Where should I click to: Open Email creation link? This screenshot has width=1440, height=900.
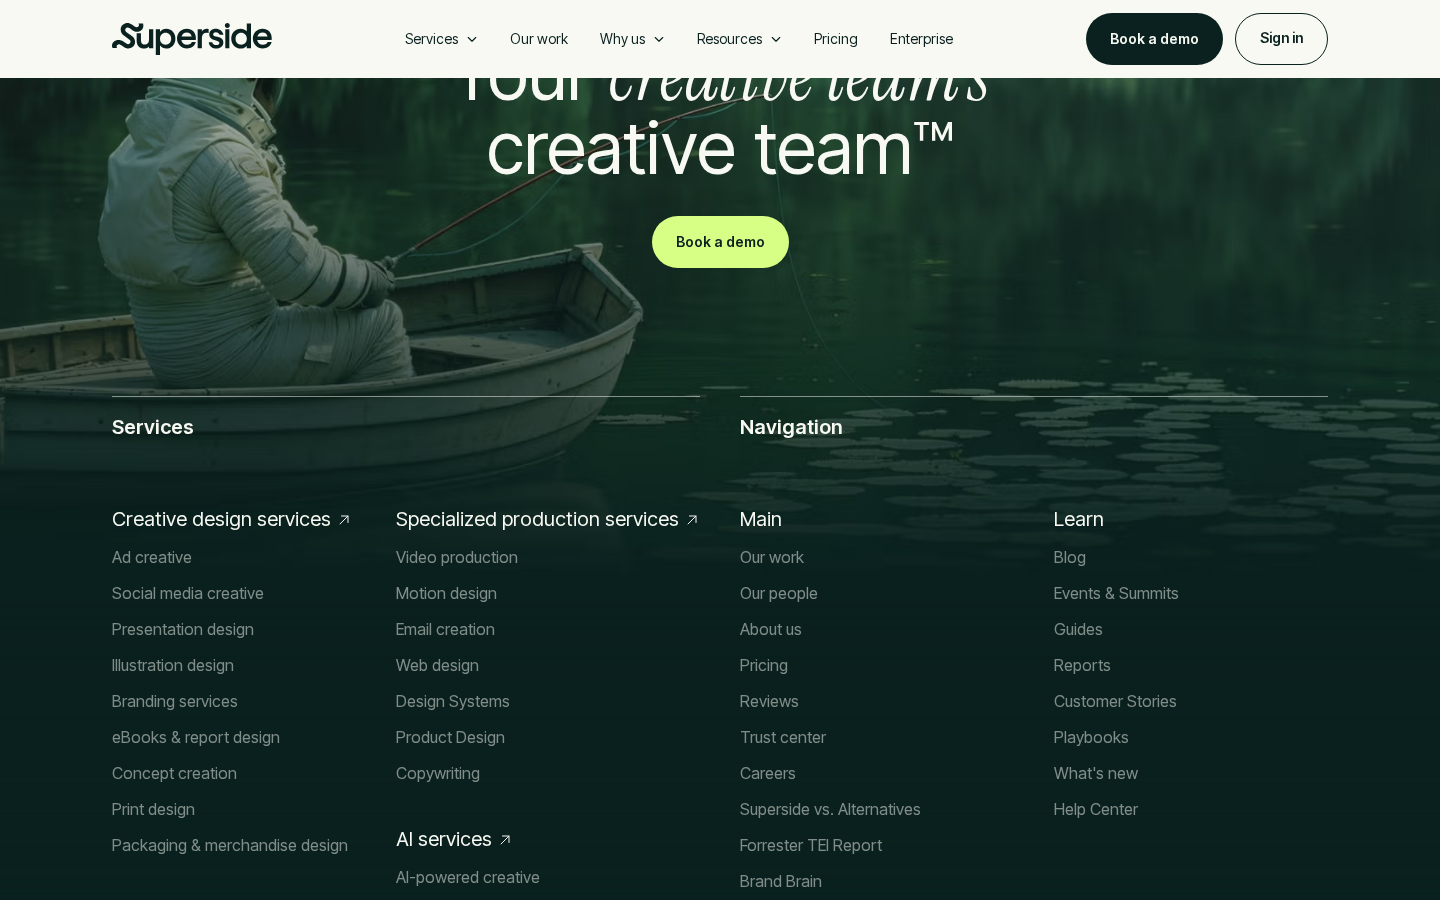(x=445, y=629)
